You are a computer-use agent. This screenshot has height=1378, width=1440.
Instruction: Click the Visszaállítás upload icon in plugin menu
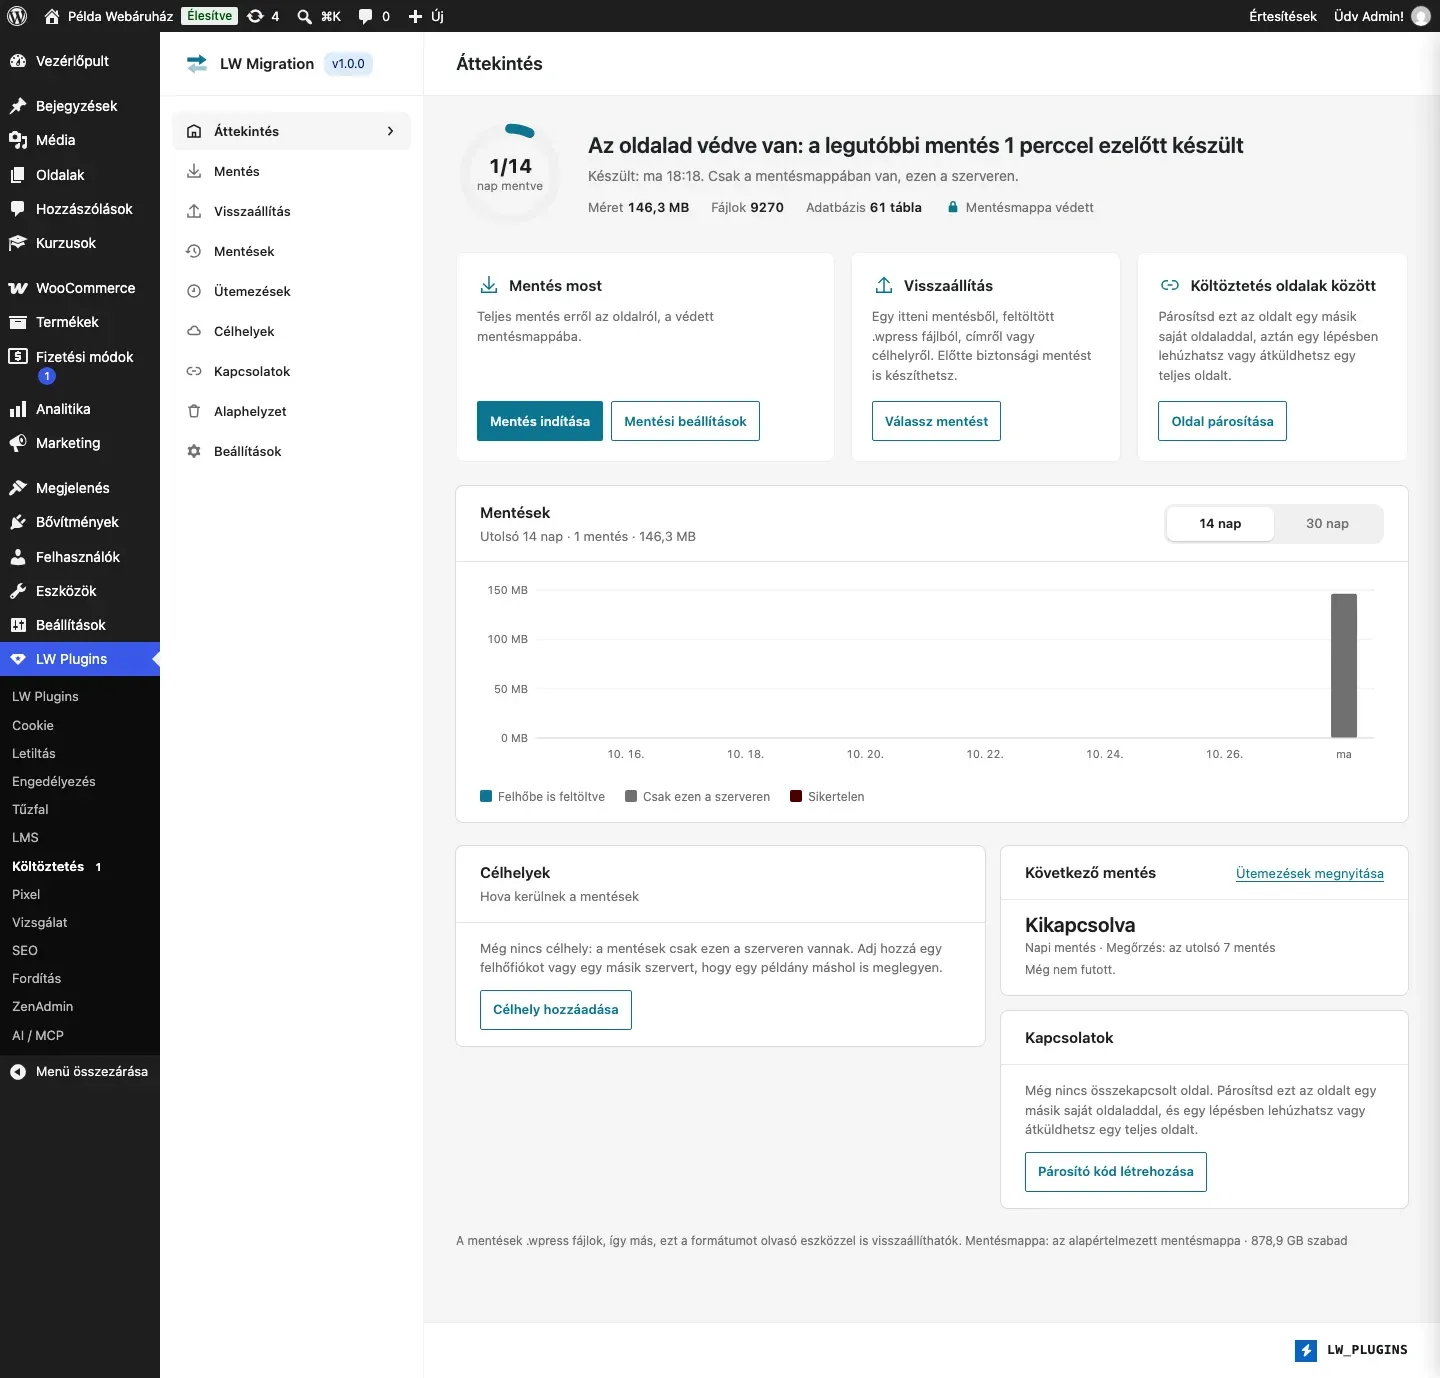[x=194, y=211]
